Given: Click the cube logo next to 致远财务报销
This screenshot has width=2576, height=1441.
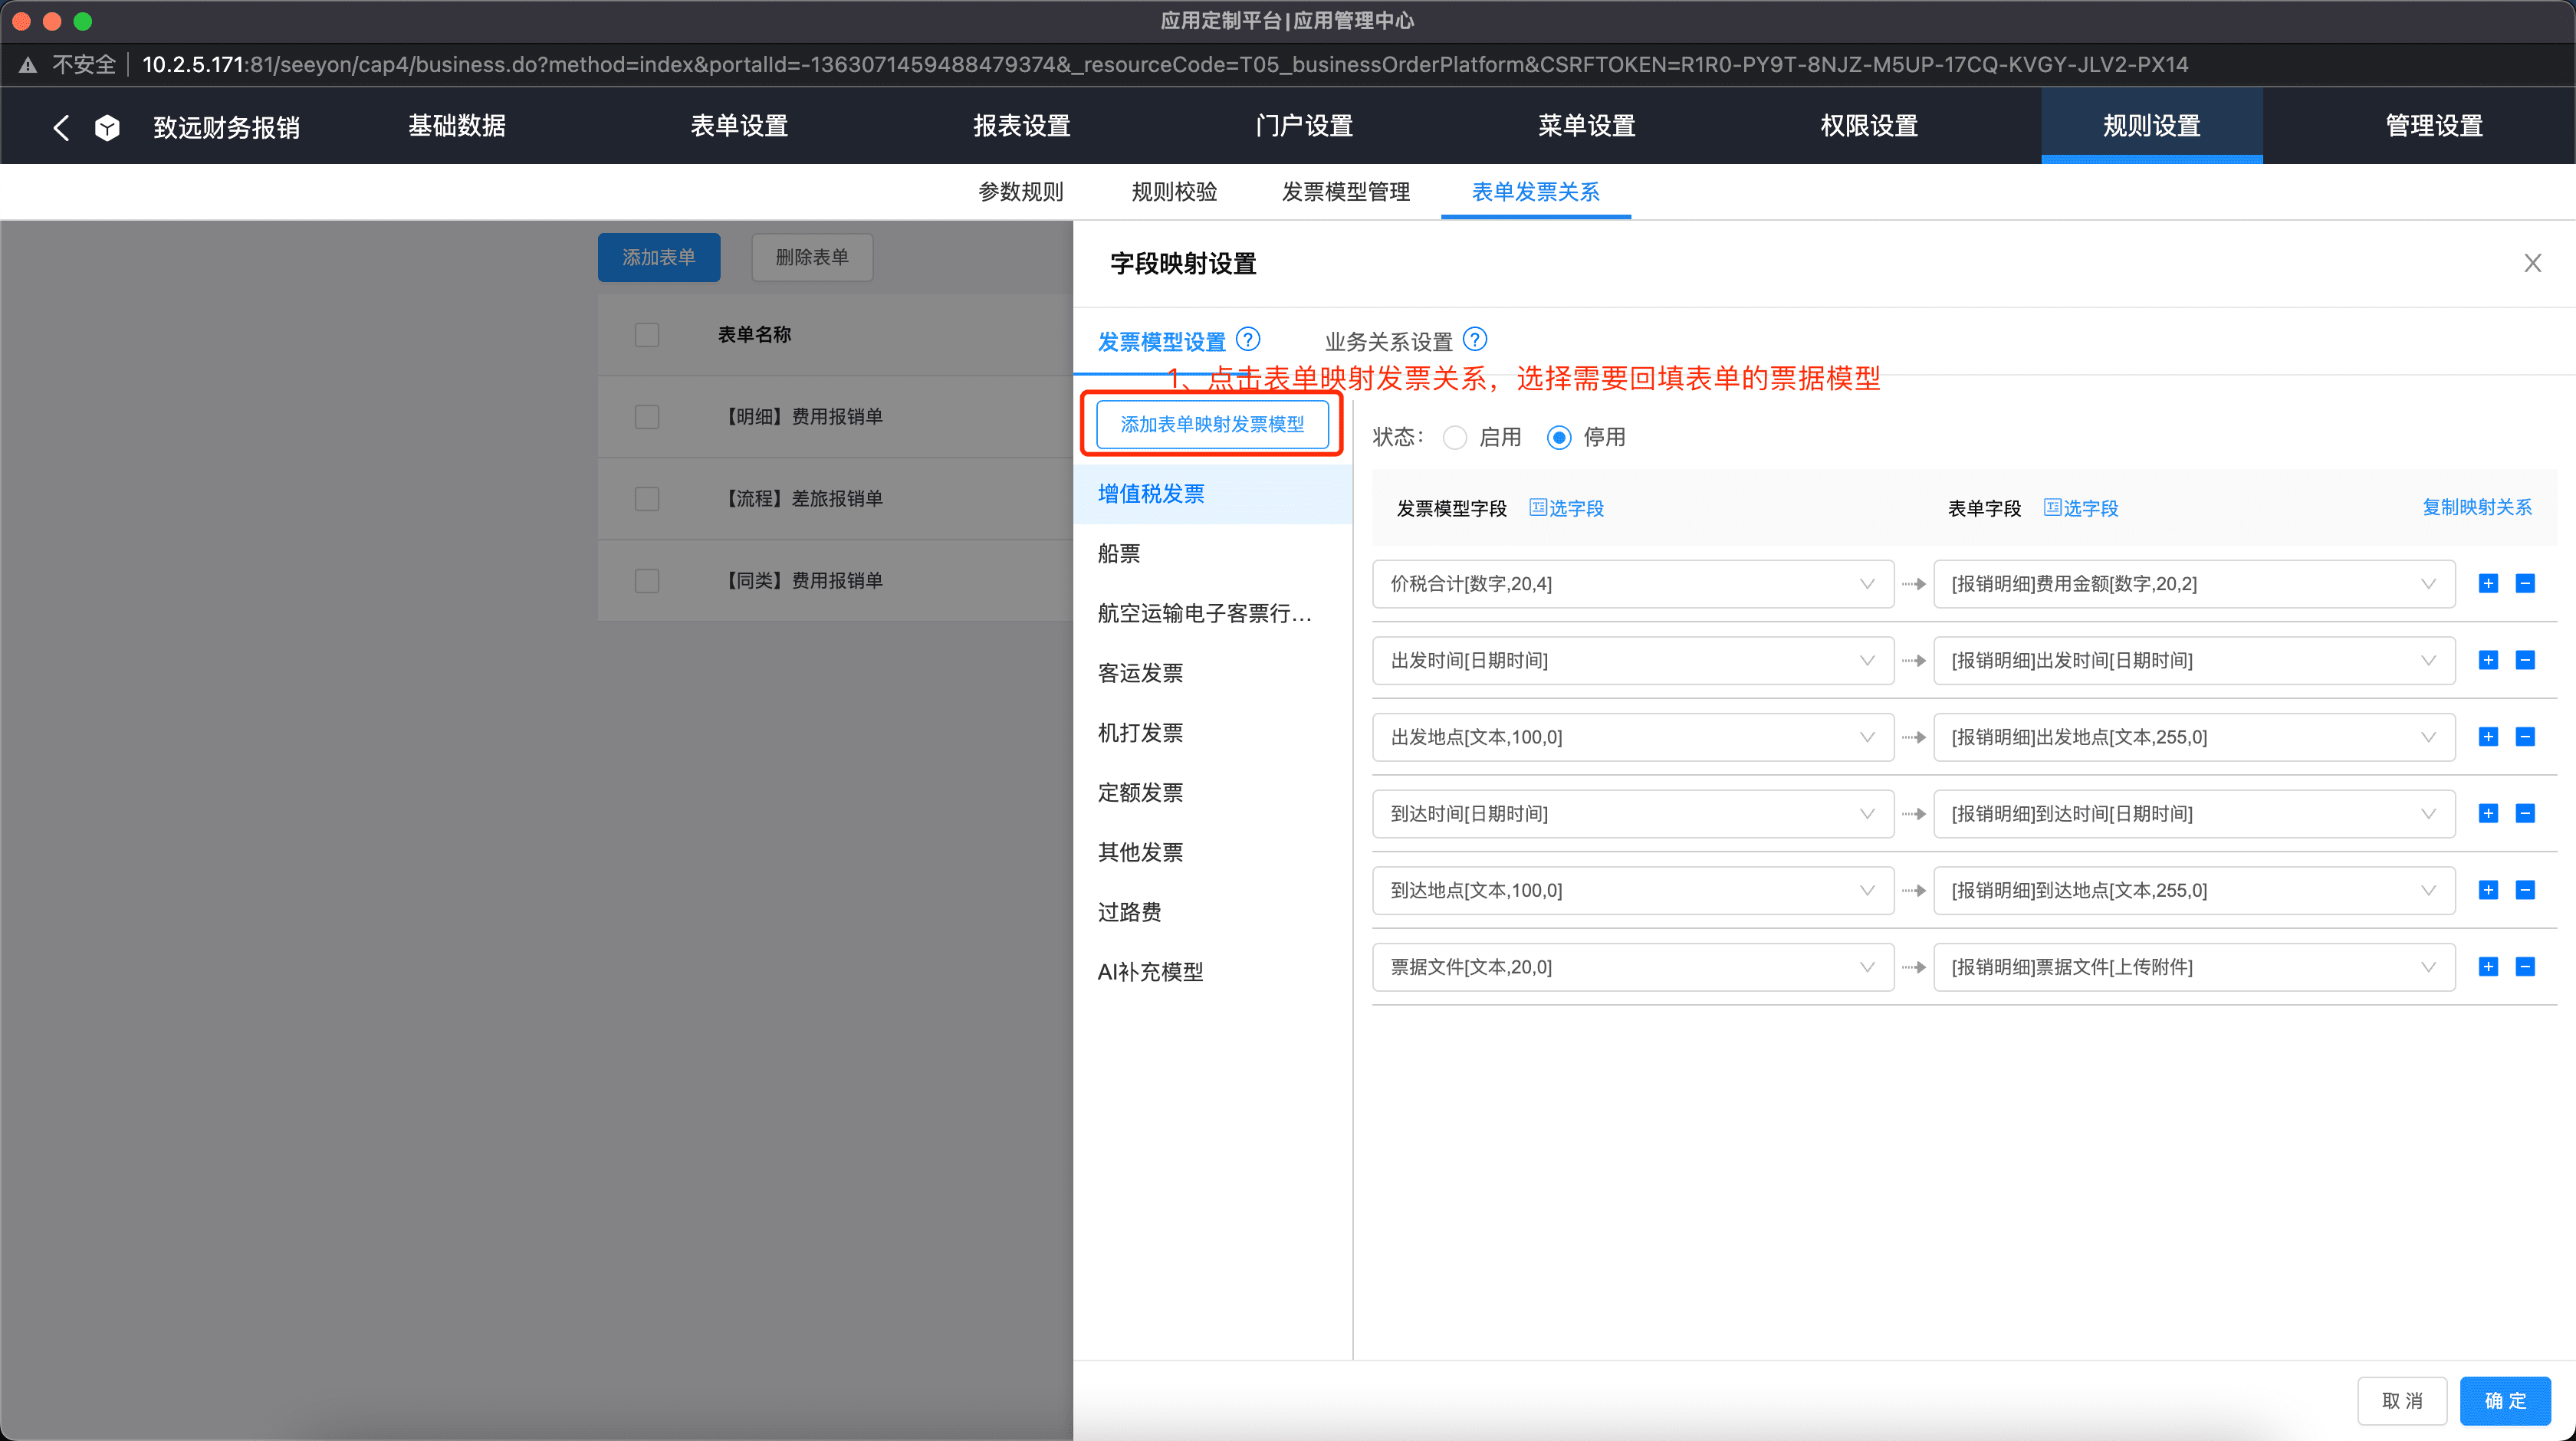Looking at the screenshot, I should [x=107, y=127].
